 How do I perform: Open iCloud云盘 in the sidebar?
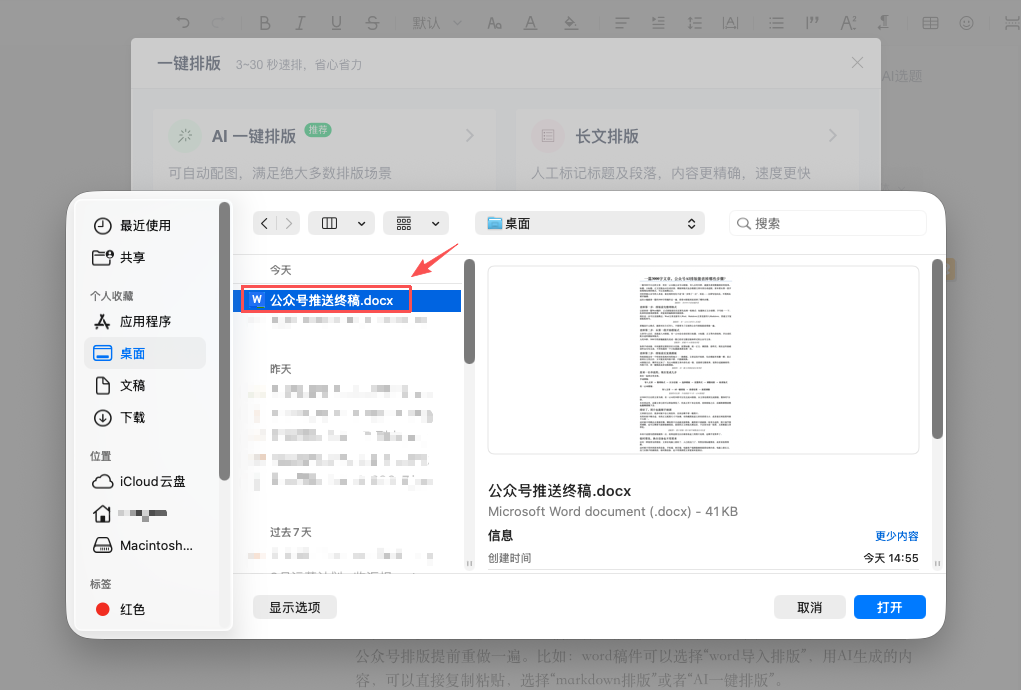coord(146,482)
